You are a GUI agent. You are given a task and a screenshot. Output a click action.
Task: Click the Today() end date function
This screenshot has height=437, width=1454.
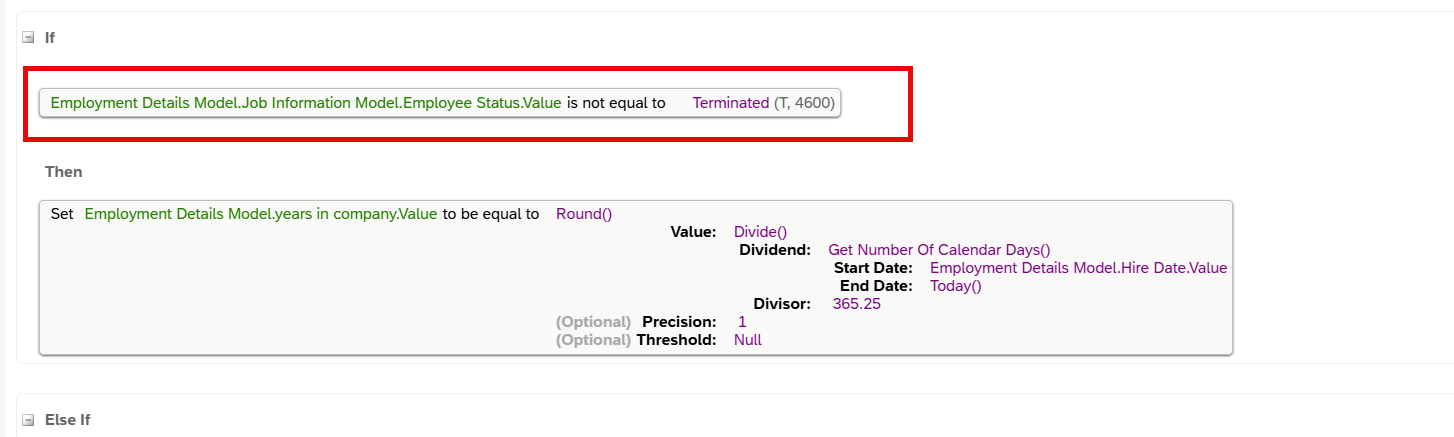click(956, 286)
